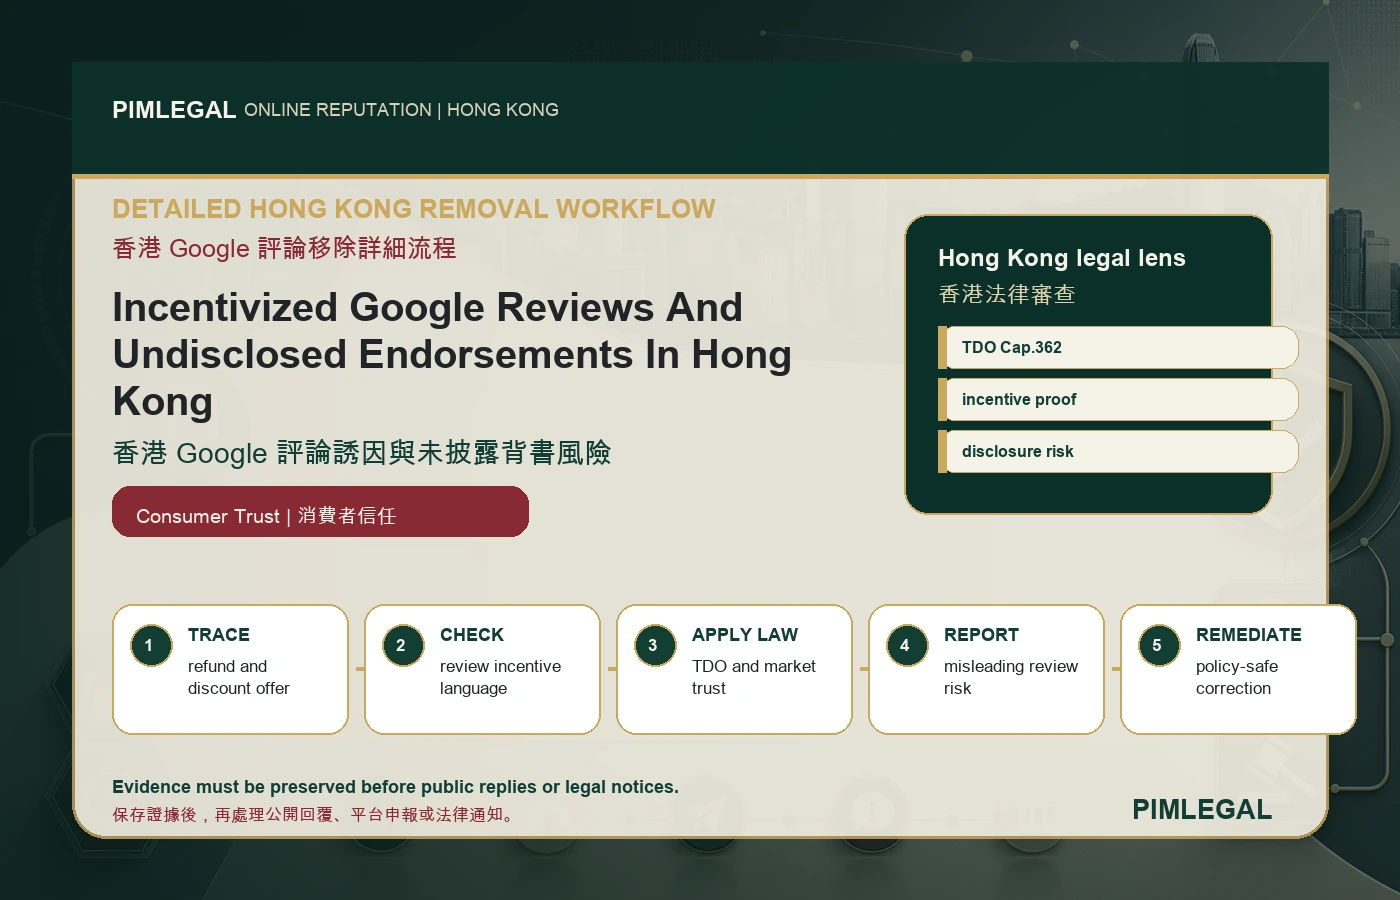The height and width of the screenshot is (900, 1400).
Task: Click the step 2 number badge
Action: click(x=403, y=646)
